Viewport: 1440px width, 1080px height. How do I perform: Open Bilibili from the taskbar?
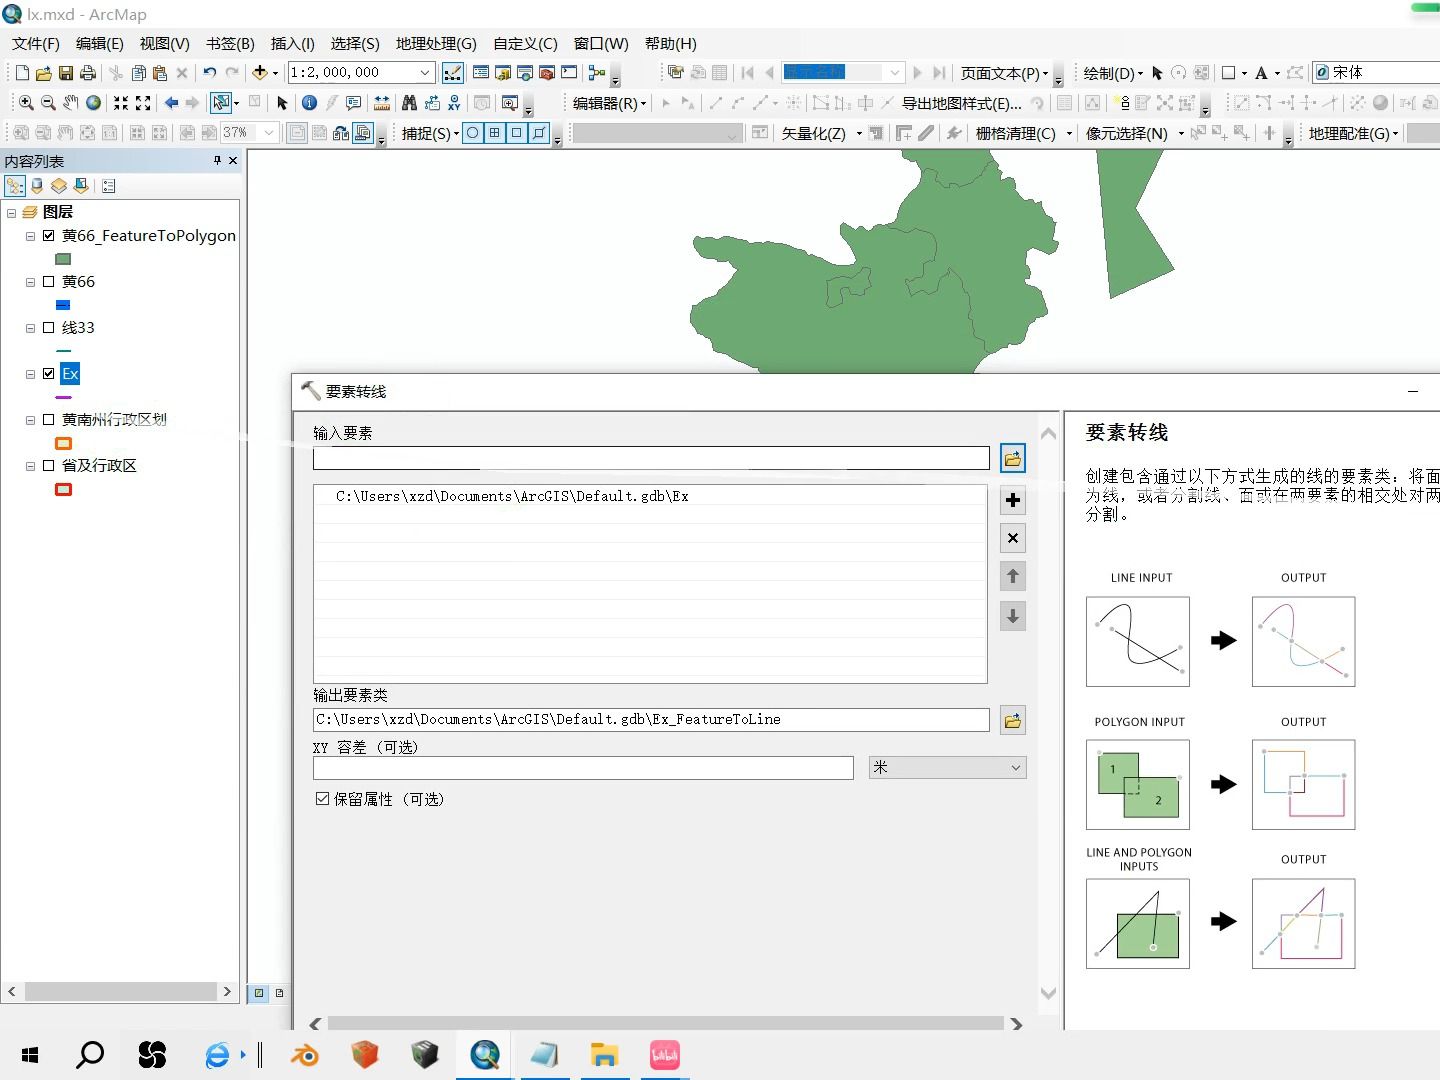[x=664, y=1055]
